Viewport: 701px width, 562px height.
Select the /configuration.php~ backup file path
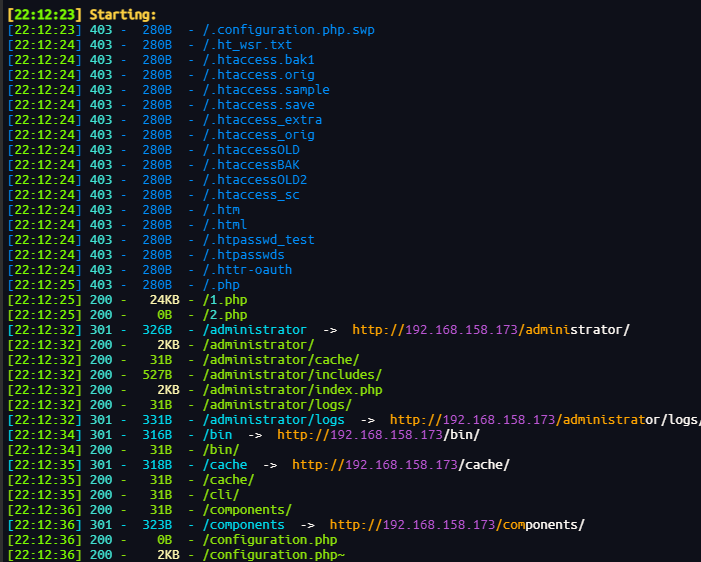[274, 555]
